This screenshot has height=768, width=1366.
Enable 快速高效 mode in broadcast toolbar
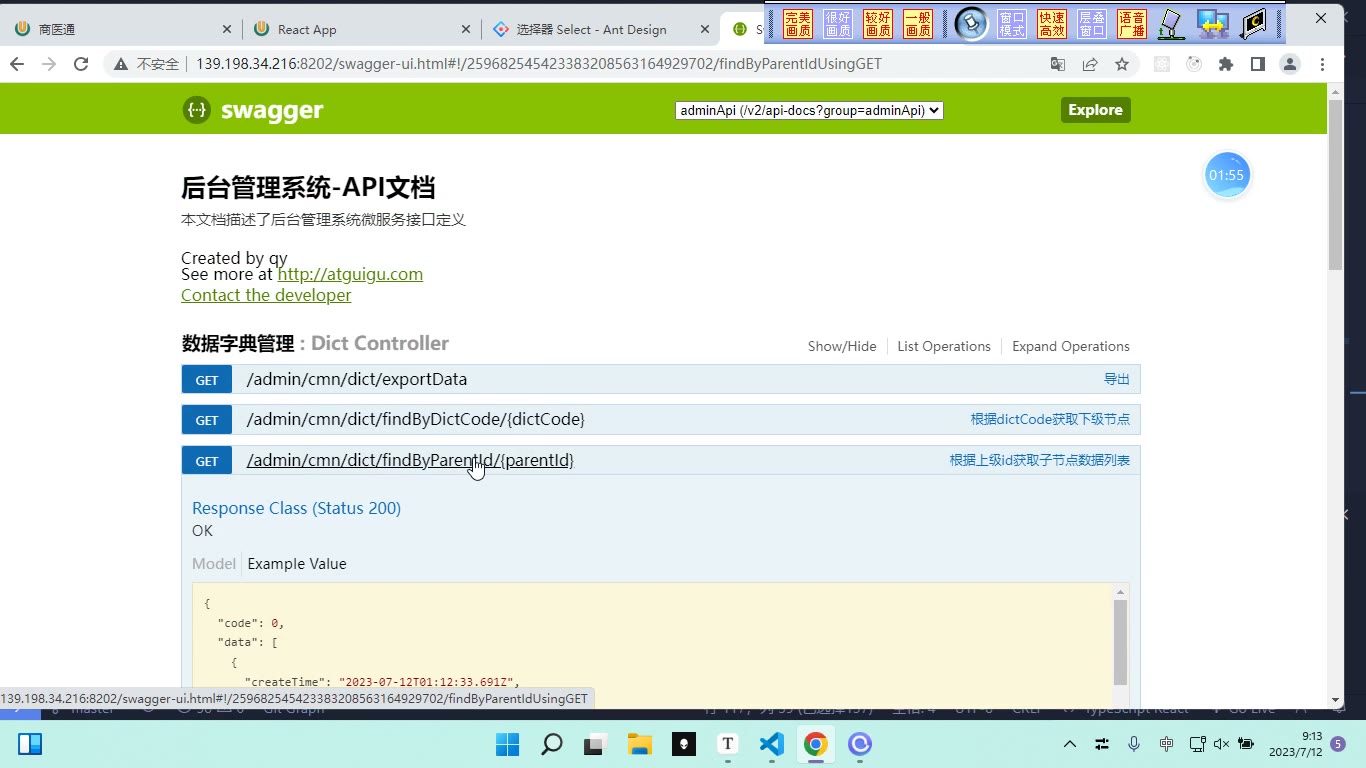tap(1052, 24)
